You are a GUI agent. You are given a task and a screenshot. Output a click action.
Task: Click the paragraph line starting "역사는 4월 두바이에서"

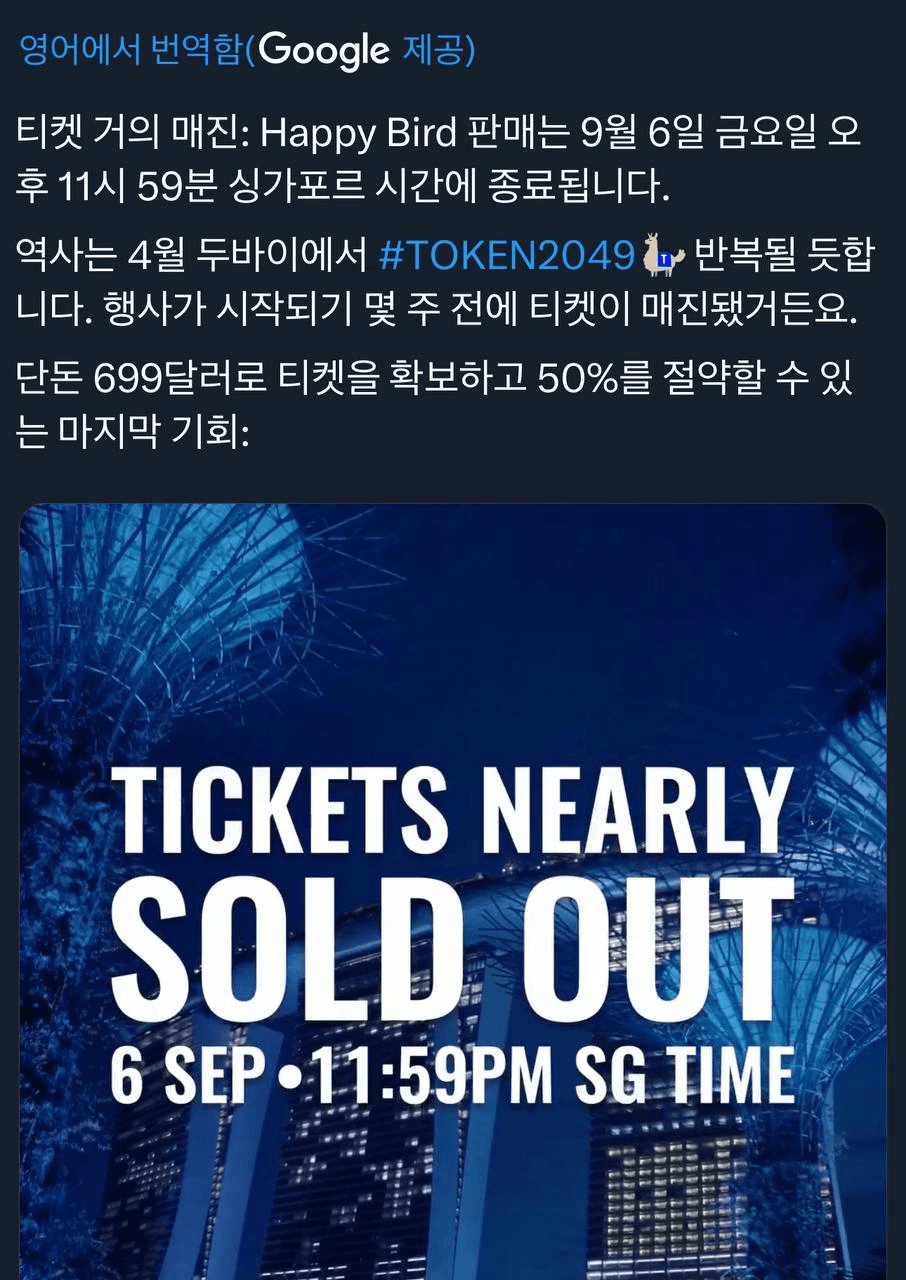pyautogui.click(x=195, y=257)
